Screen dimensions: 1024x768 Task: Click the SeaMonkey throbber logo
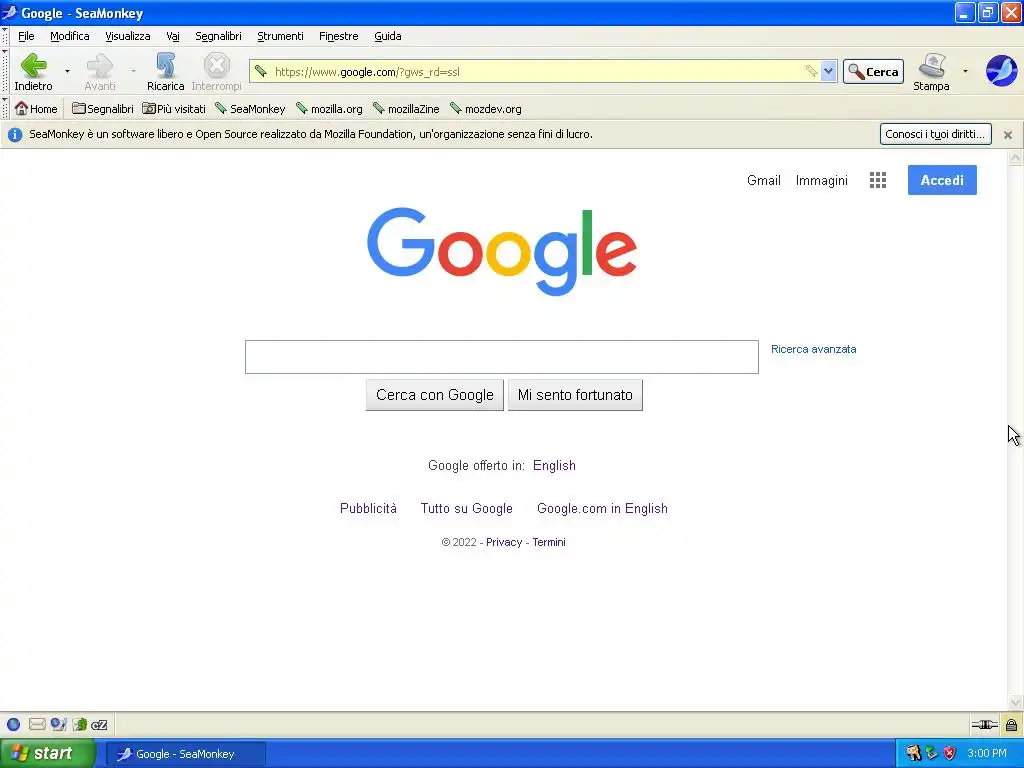[1001, 71]
